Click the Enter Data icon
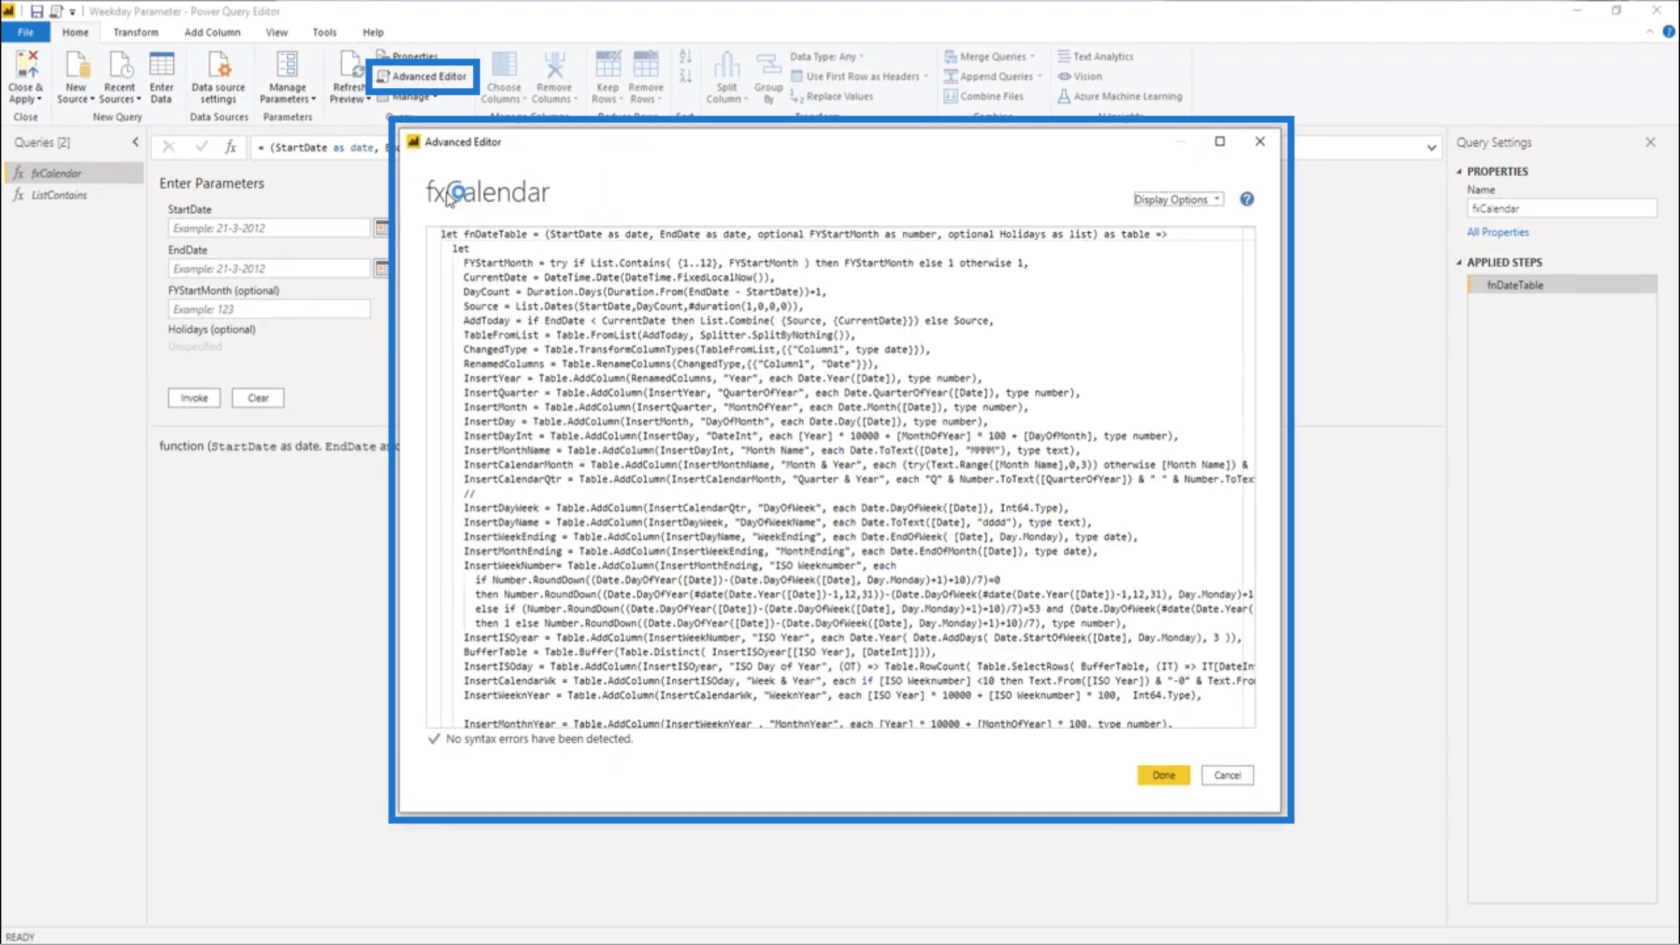 click(x=161, y=66)
